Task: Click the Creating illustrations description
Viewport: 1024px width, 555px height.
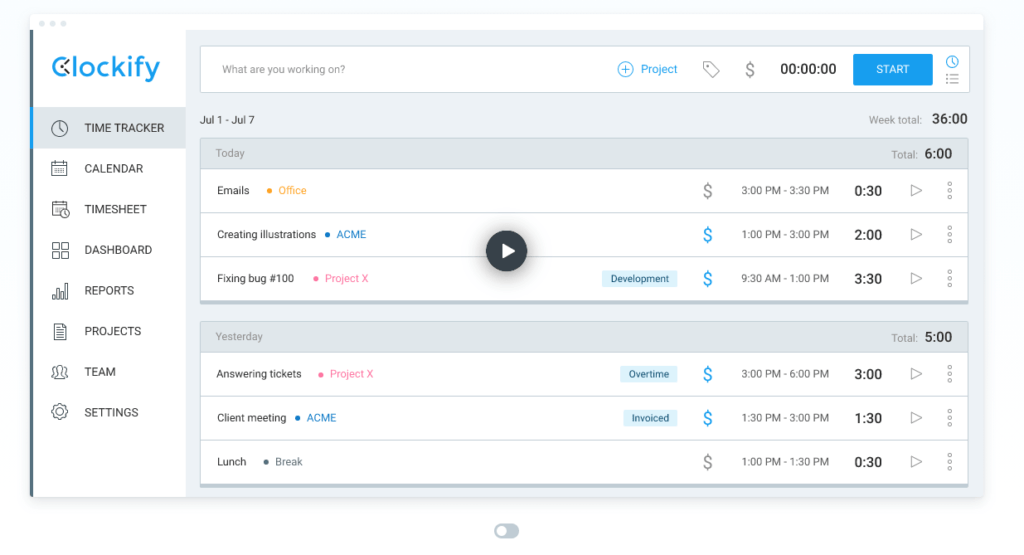Action: click(266, 234)
